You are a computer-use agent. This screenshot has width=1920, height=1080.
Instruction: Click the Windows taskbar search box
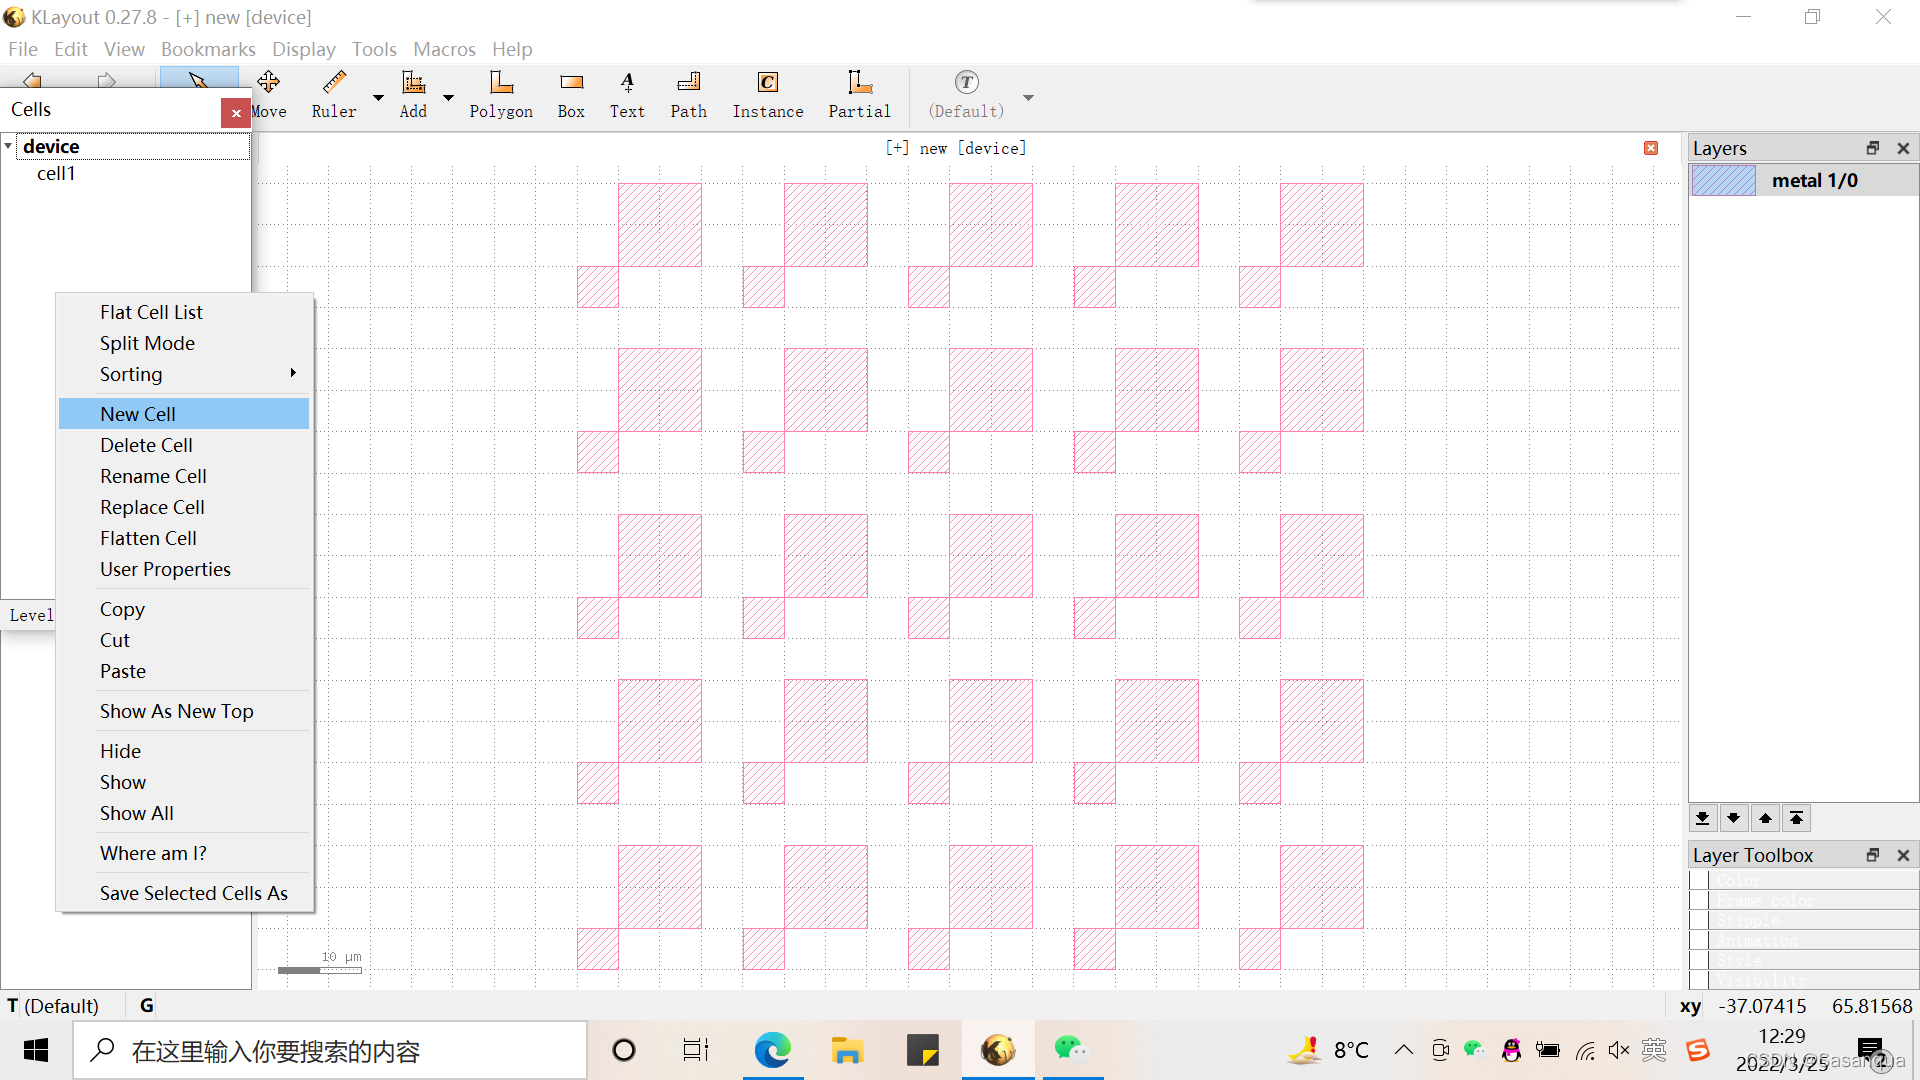tap(330, 1051)
